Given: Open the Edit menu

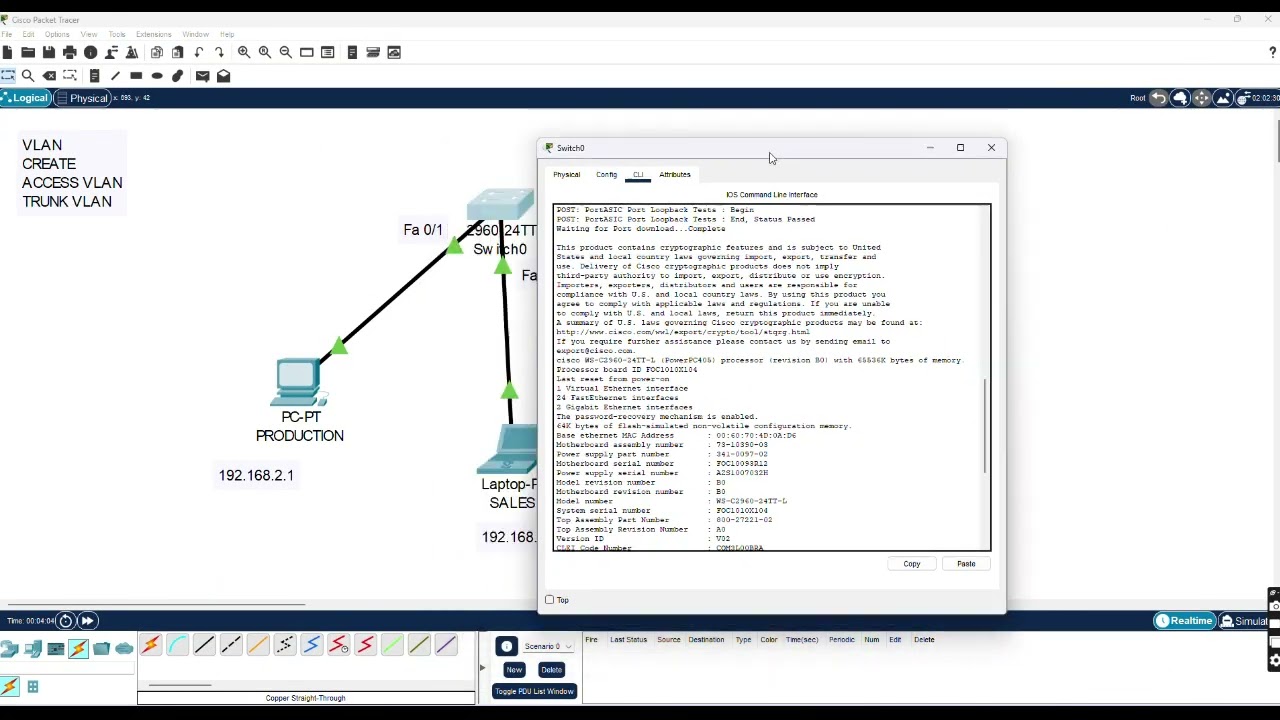Looking at the screenshot, I should pyautogui.click(x=28, y=35).
